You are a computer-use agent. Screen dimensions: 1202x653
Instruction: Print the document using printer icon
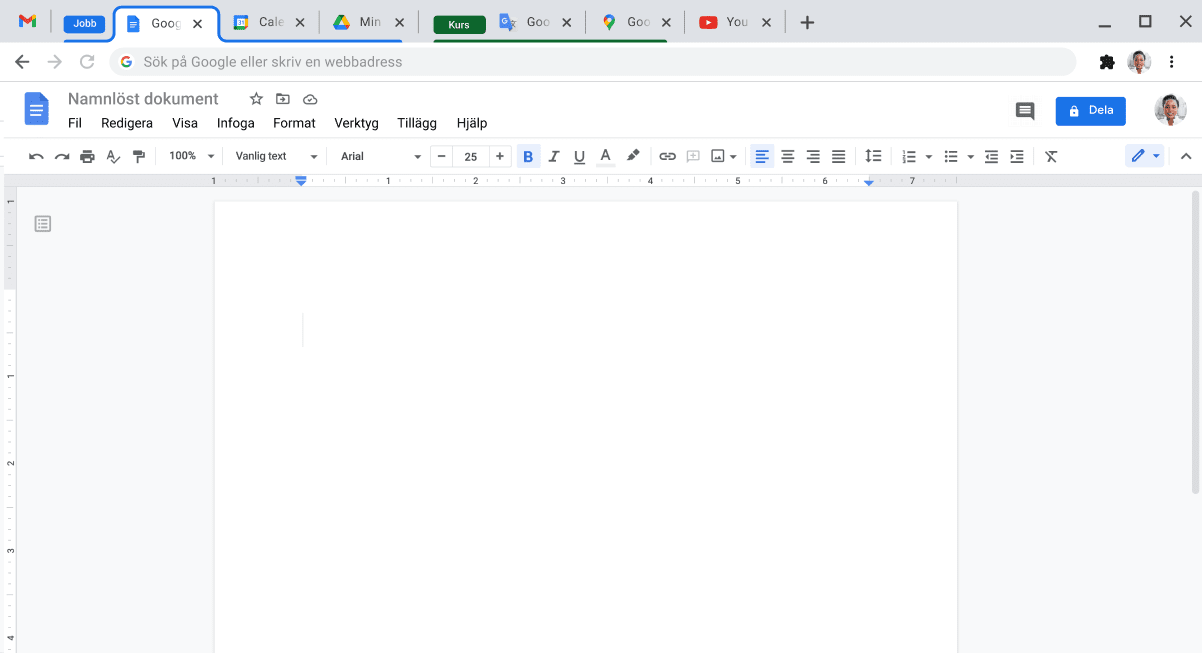[87, 156]
